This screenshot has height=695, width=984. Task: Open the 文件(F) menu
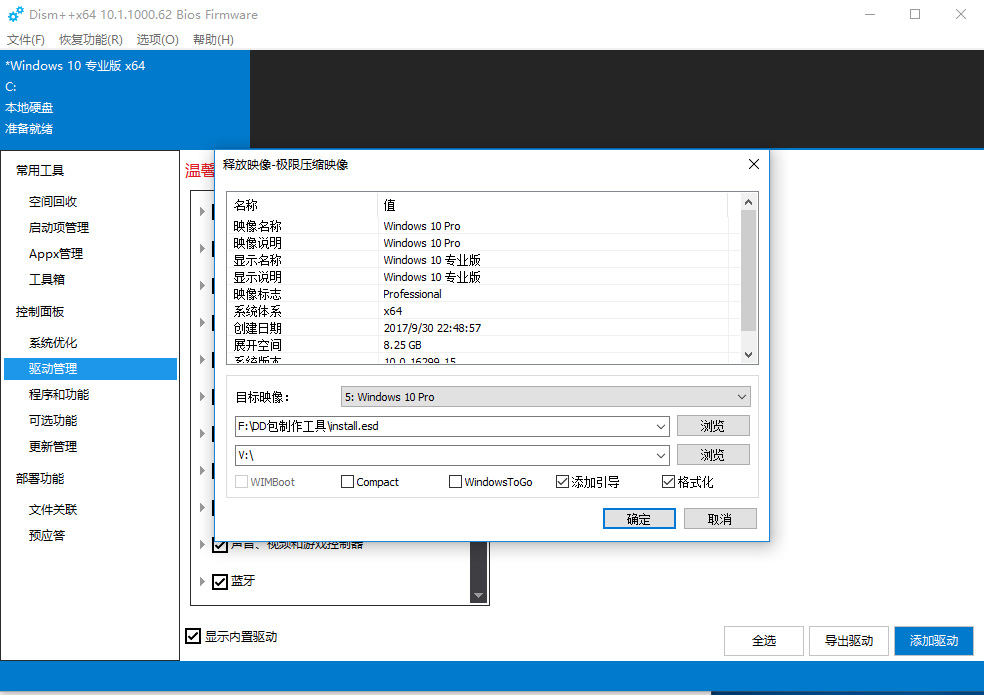pos(25,39)
